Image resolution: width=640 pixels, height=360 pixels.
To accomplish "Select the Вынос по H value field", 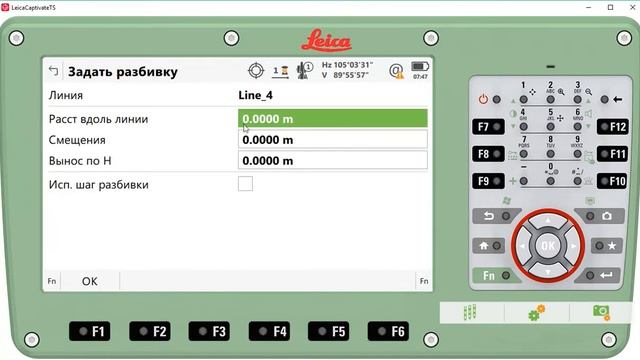I will point(333,160).
